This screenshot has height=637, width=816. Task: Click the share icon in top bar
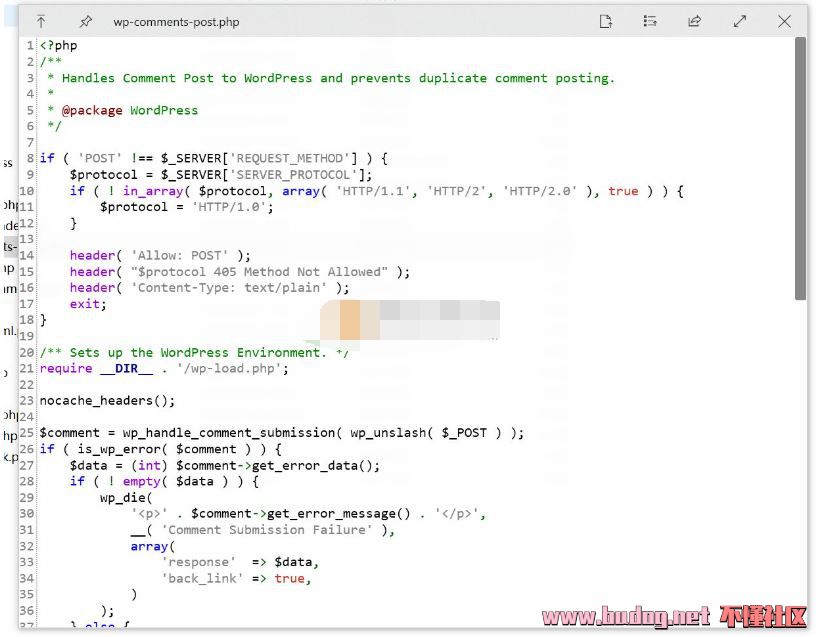694,21
